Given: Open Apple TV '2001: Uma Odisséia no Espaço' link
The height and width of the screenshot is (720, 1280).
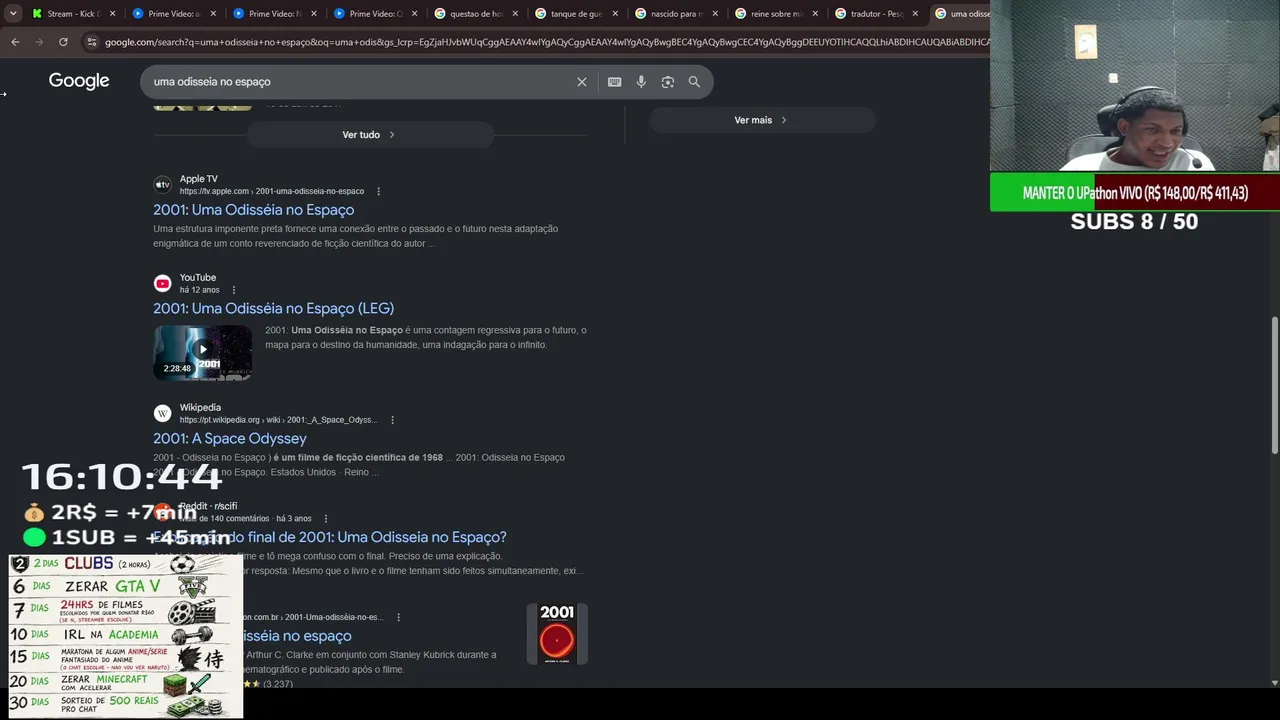Looking at the screenshot, I should (x=253, y=210).
